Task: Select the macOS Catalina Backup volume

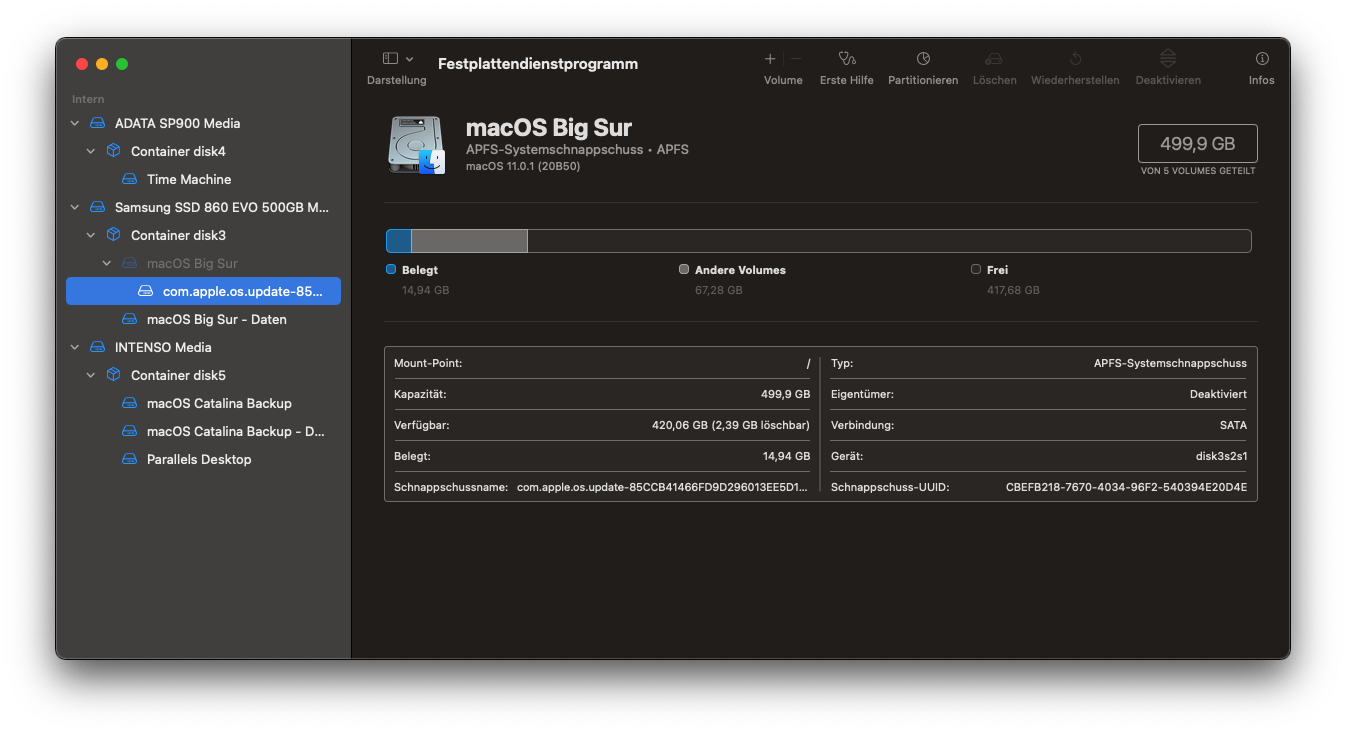Action: (x=218, y=404)
